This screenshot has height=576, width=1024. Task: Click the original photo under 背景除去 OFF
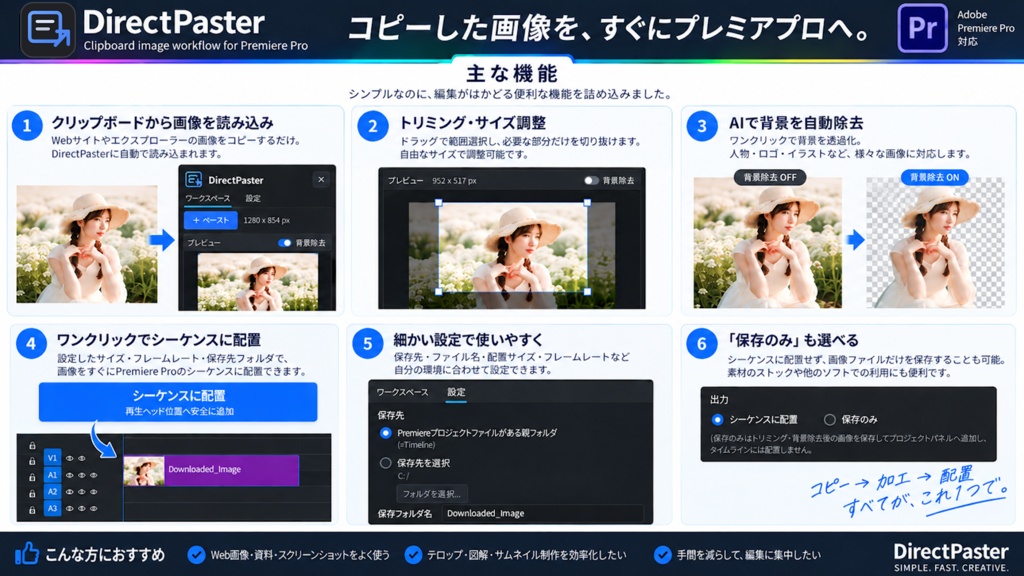click(x=767, y=242)
